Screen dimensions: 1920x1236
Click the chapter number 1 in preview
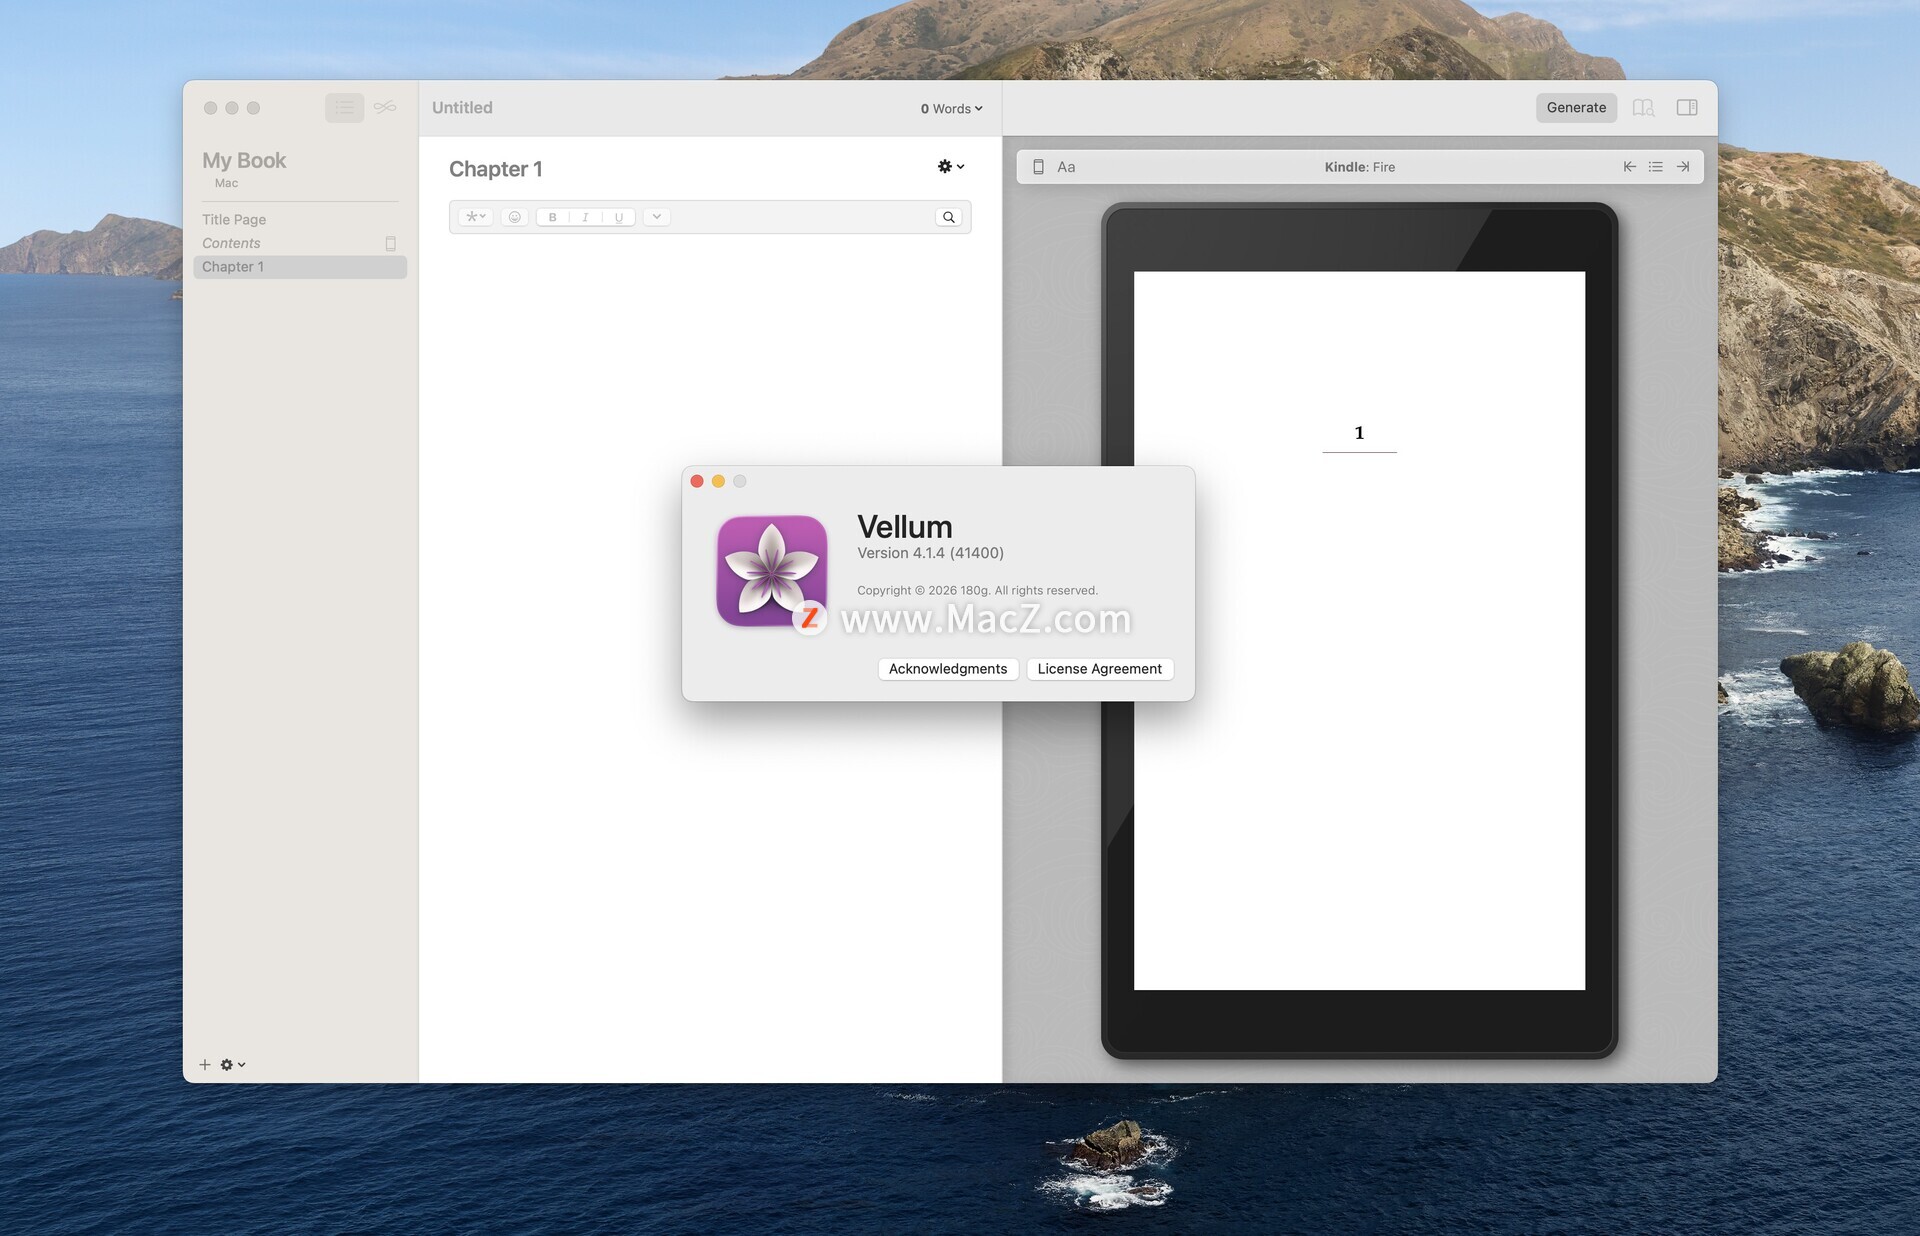coord(1359,433)
